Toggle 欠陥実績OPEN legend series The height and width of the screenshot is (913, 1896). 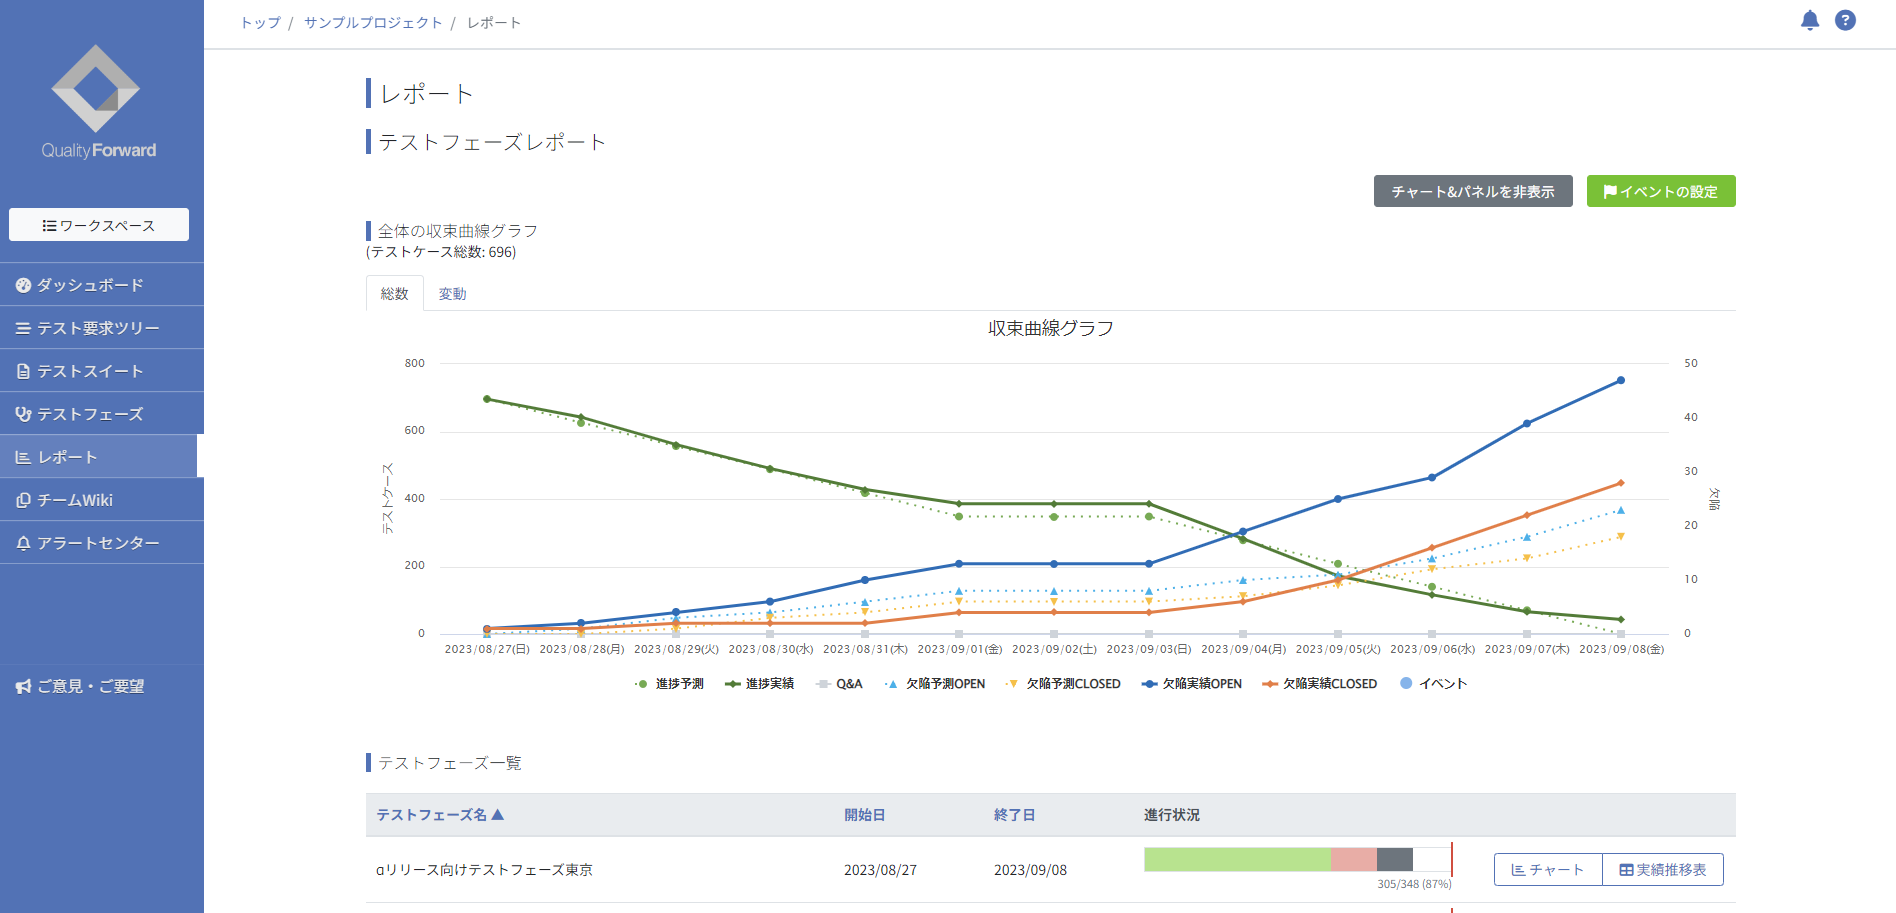tap(1192, 684)
